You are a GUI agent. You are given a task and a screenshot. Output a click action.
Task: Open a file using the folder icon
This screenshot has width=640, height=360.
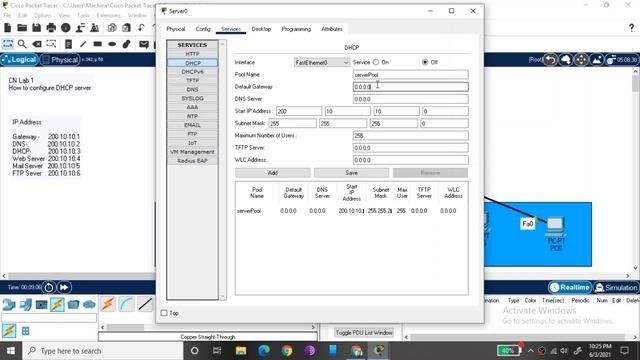(22, 28)
